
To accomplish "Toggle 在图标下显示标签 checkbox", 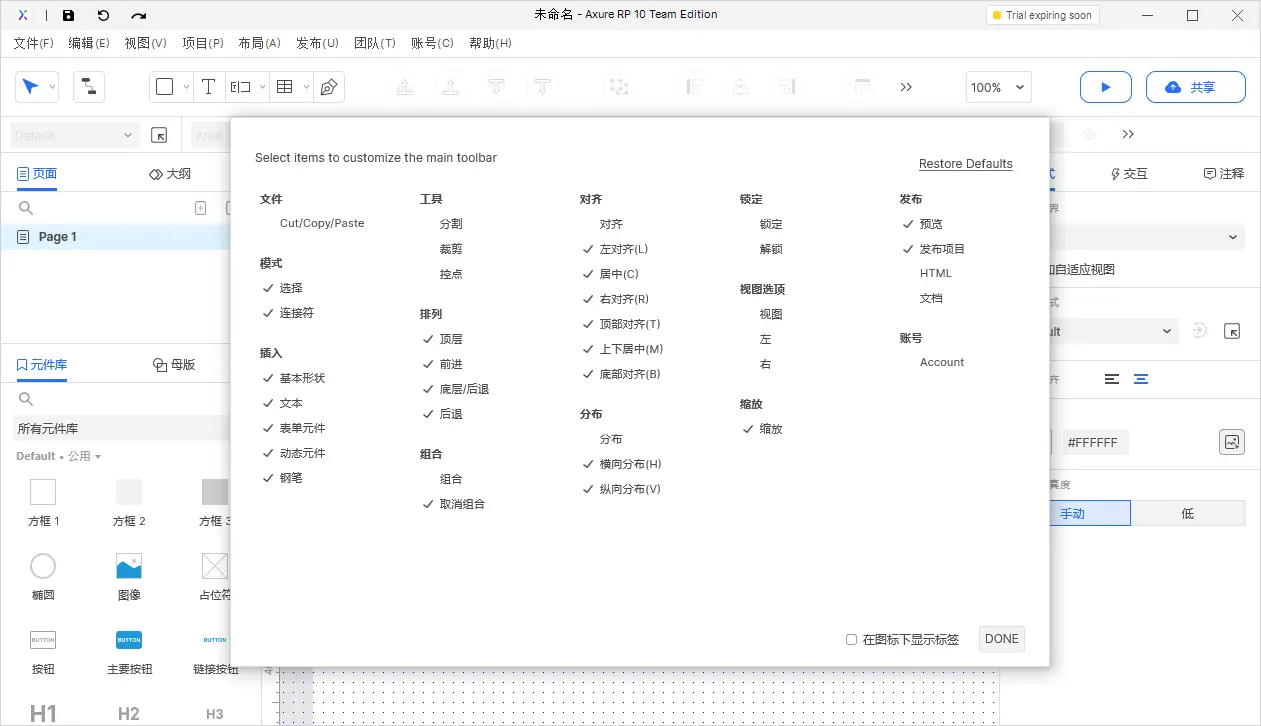I will [x=852, y=639].
